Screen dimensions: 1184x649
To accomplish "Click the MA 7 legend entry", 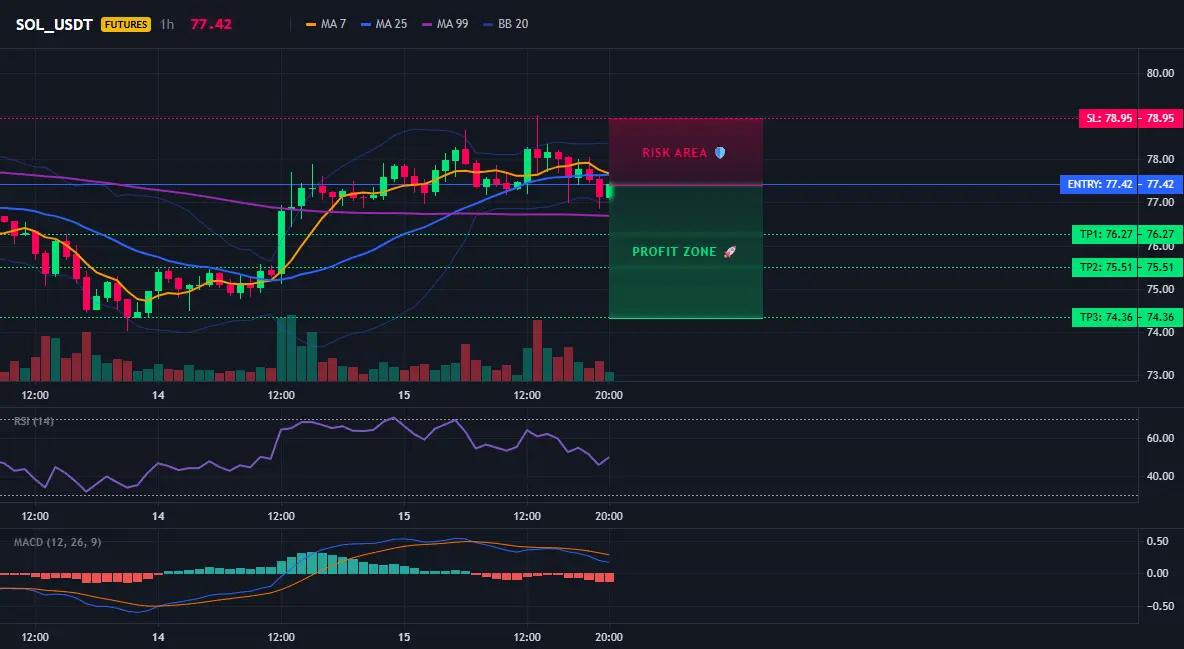I will click(x=325, y=24).
